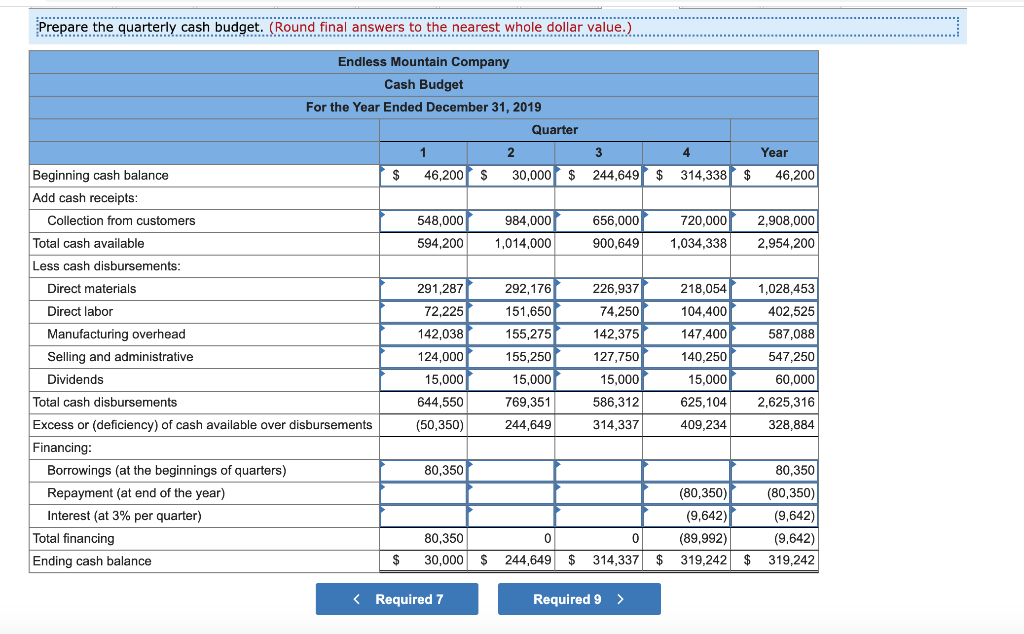The width and height of the screenshot is (1024, 634).
Task: Click the Endless Mountain Company header
Action: click(x=423, y=62)
